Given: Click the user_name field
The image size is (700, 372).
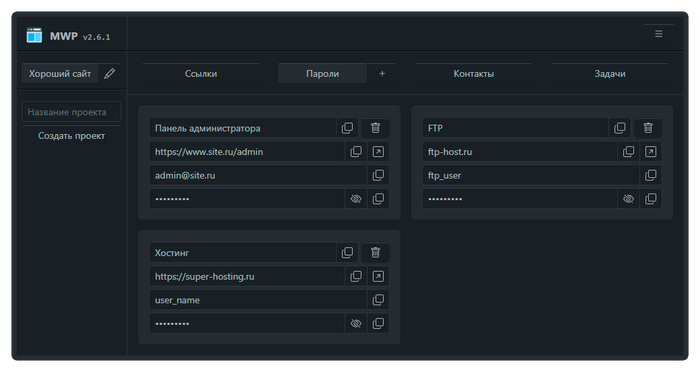Looking at the screenshot, I should point(258,300).
